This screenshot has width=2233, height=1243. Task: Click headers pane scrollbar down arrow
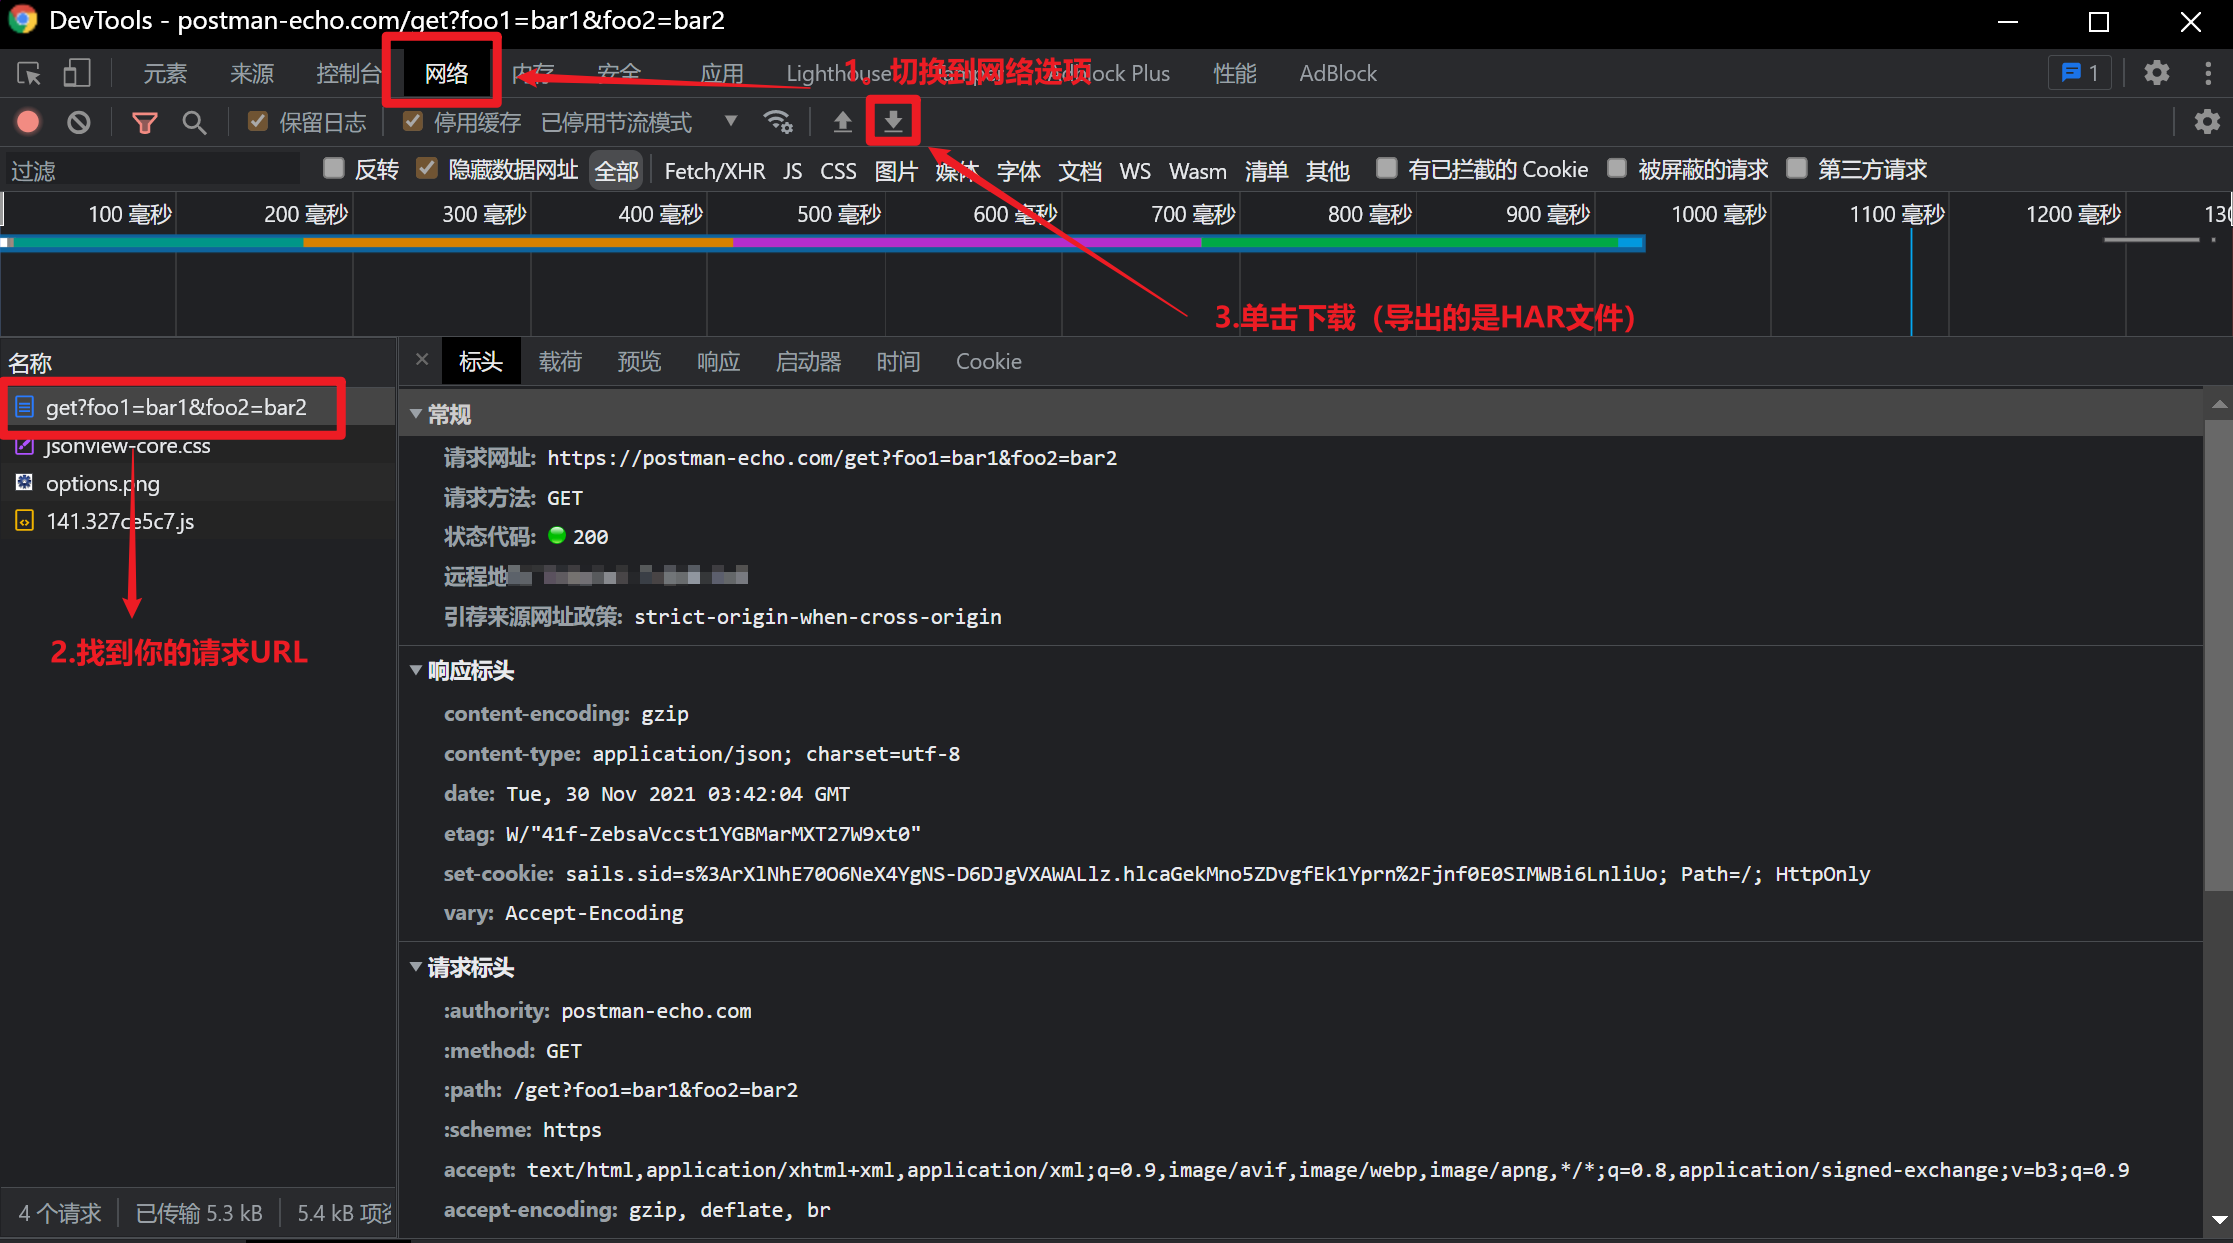[x=2219, y=1219]
